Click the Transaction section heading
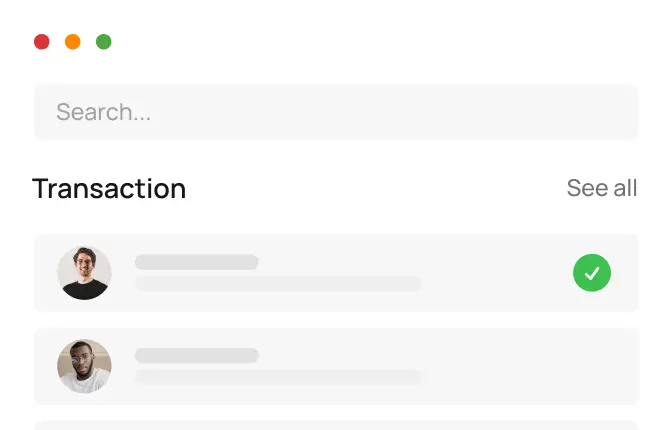The width and height of the screenshot is (672, 430). (109, 188)
